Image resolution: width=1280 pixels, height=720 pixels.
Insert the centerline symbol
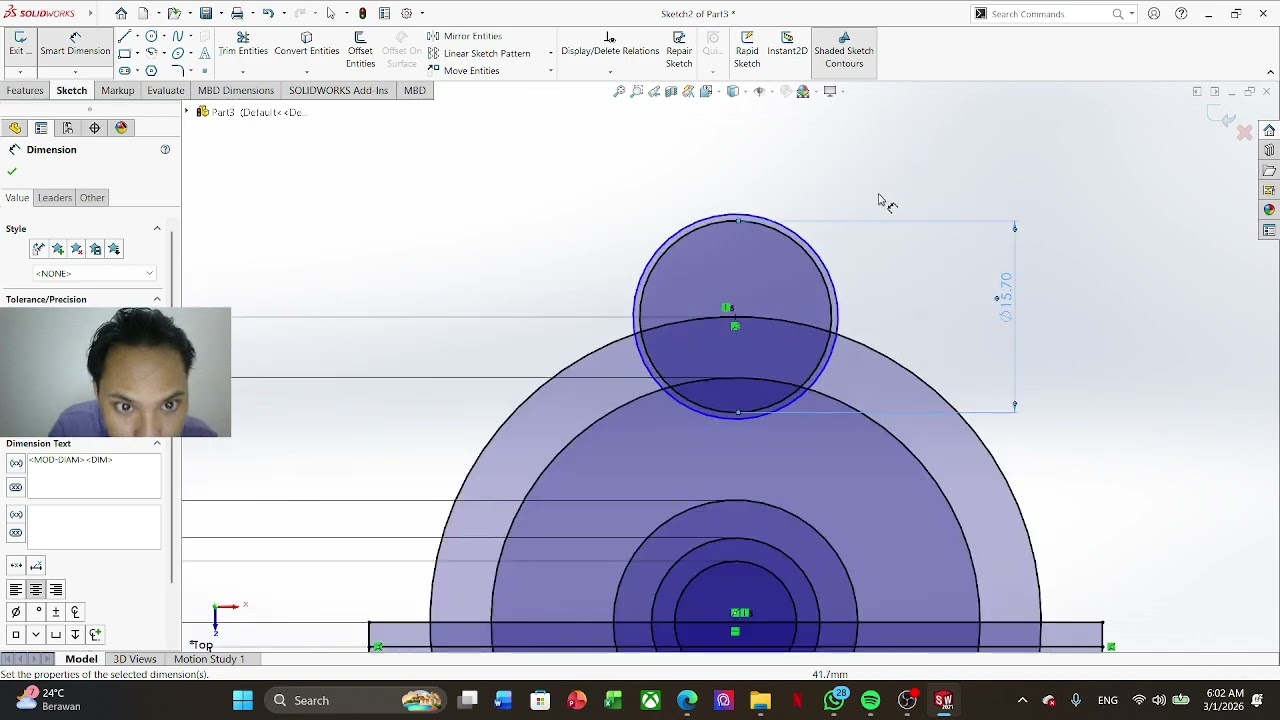click(x=75, y=612)
